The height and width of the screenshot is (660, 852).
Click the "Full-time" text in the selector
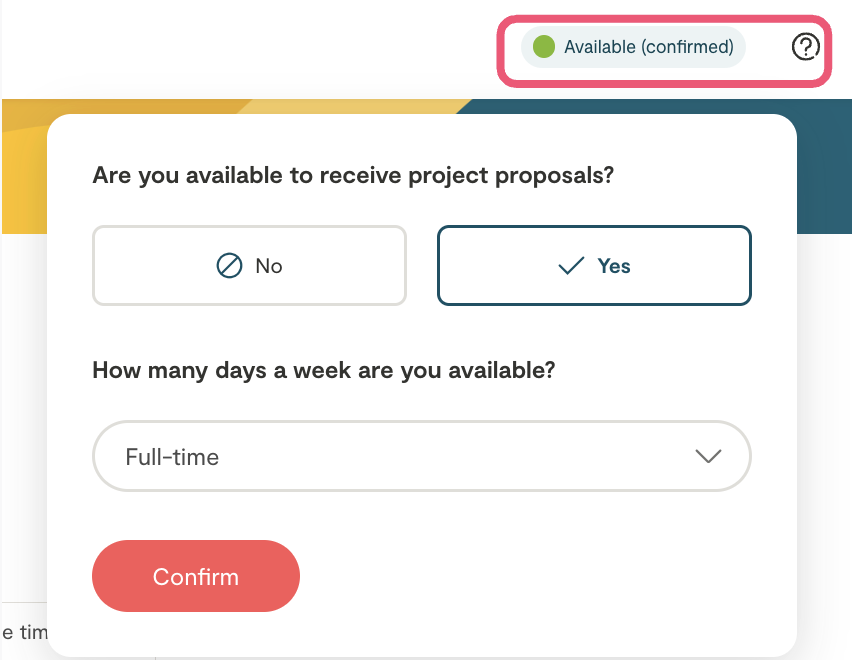point(172,457)
